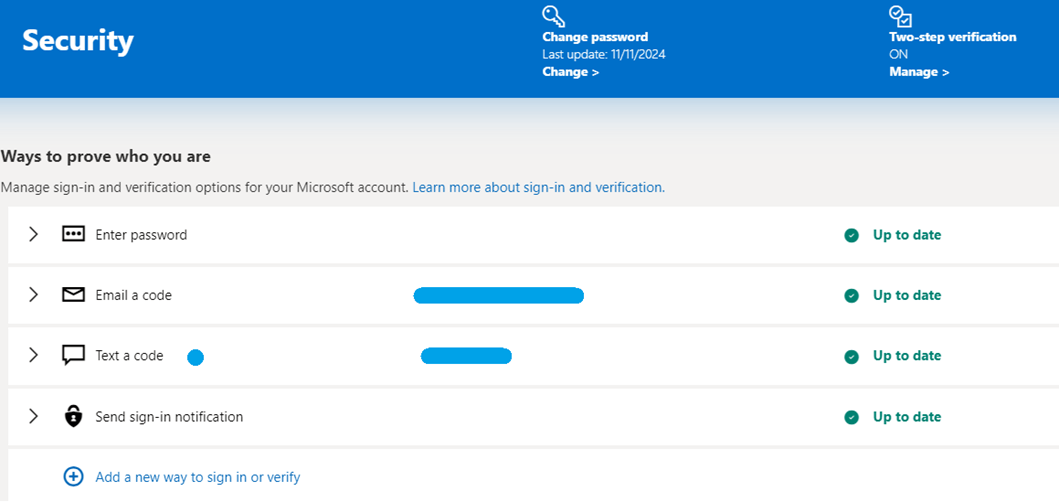Viewport: 1059px width, 502px height.
Task: Click the green checkmark in Text a code row
Action: [852, 356]
